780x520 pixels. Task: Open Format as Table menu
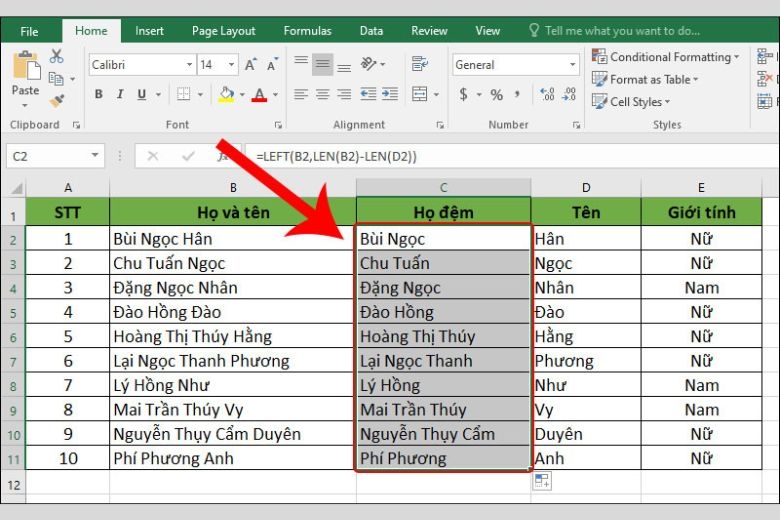(x=645, y=80)
